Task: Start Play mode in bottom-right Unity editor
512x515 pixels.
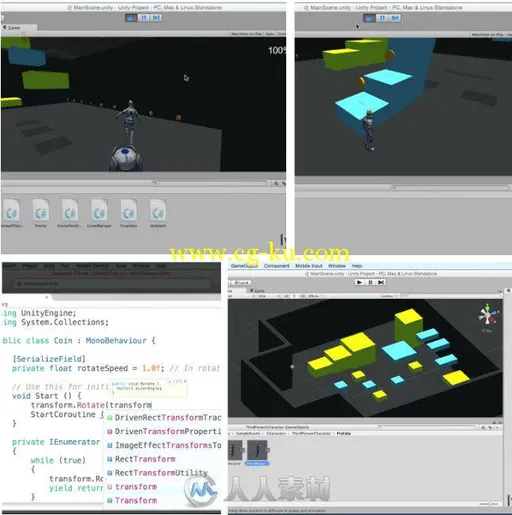Action: coord(359,282)
